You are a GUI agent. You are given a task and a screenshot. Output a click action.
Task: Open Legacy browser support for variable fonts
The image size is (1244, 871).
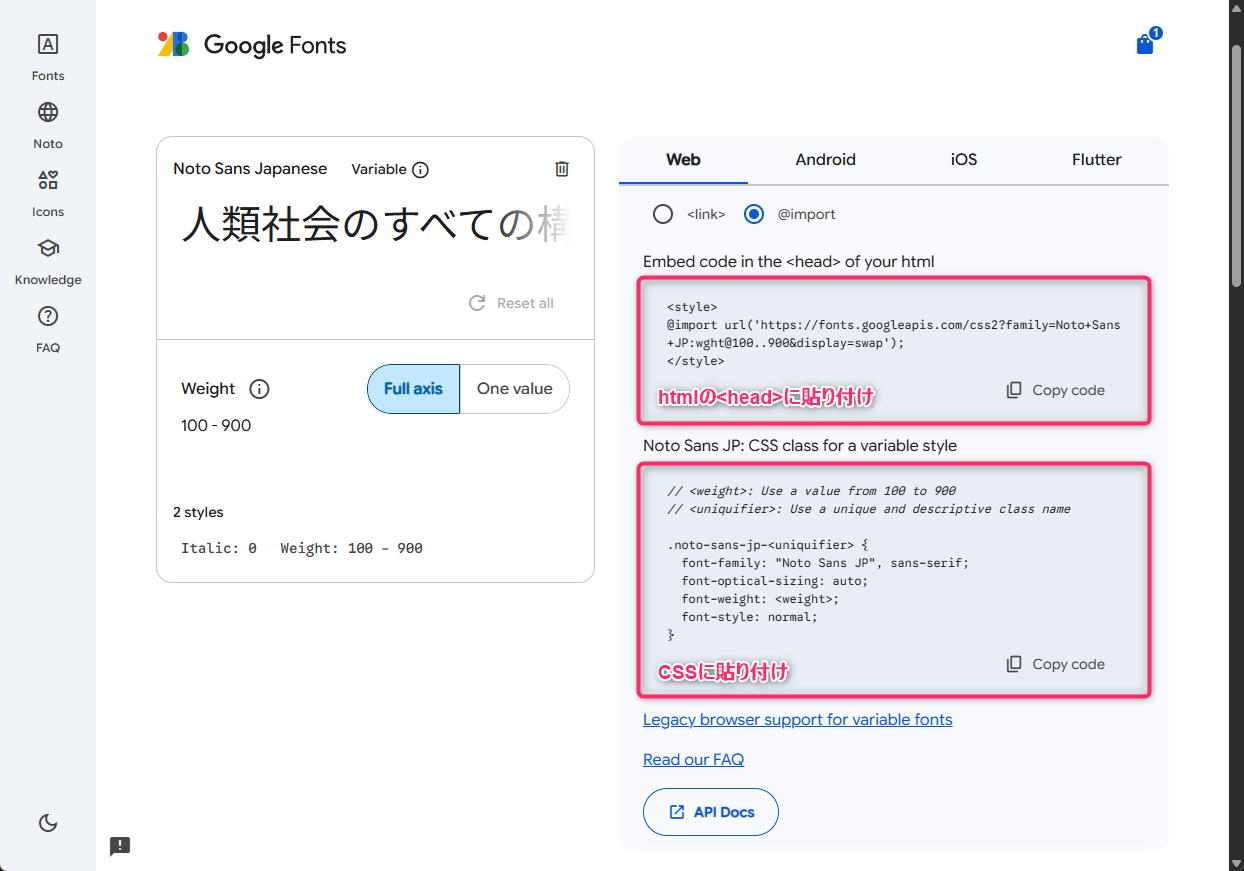tap(797, 719)
